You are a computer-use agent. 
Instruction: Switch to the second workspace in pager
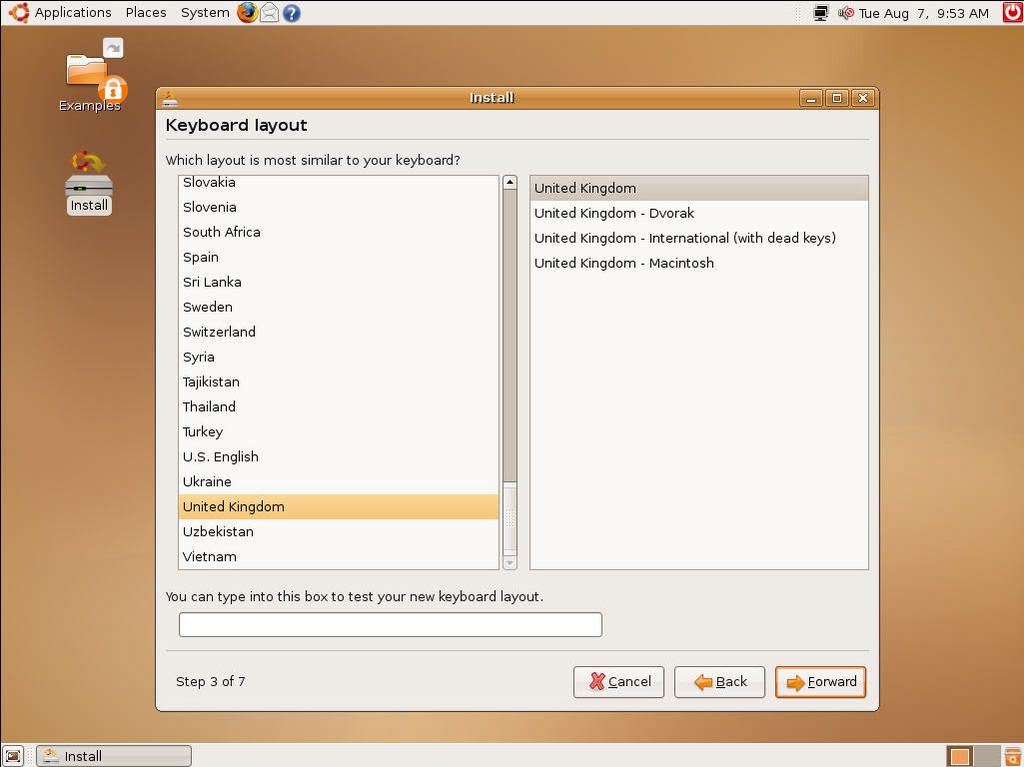tap(987, 756)
